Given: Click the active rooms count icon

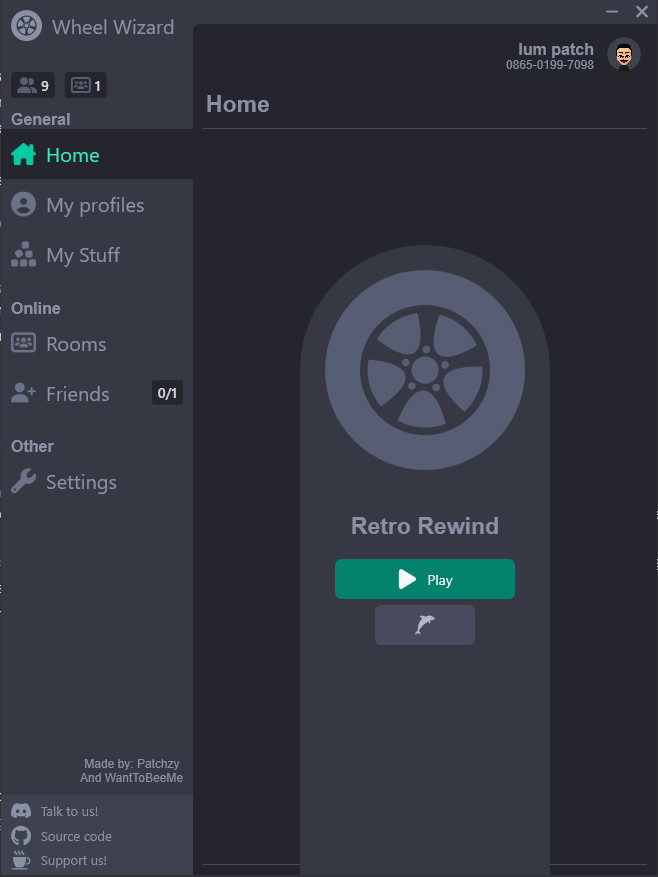Looking at the screenshot, I should tap(81, 85).
